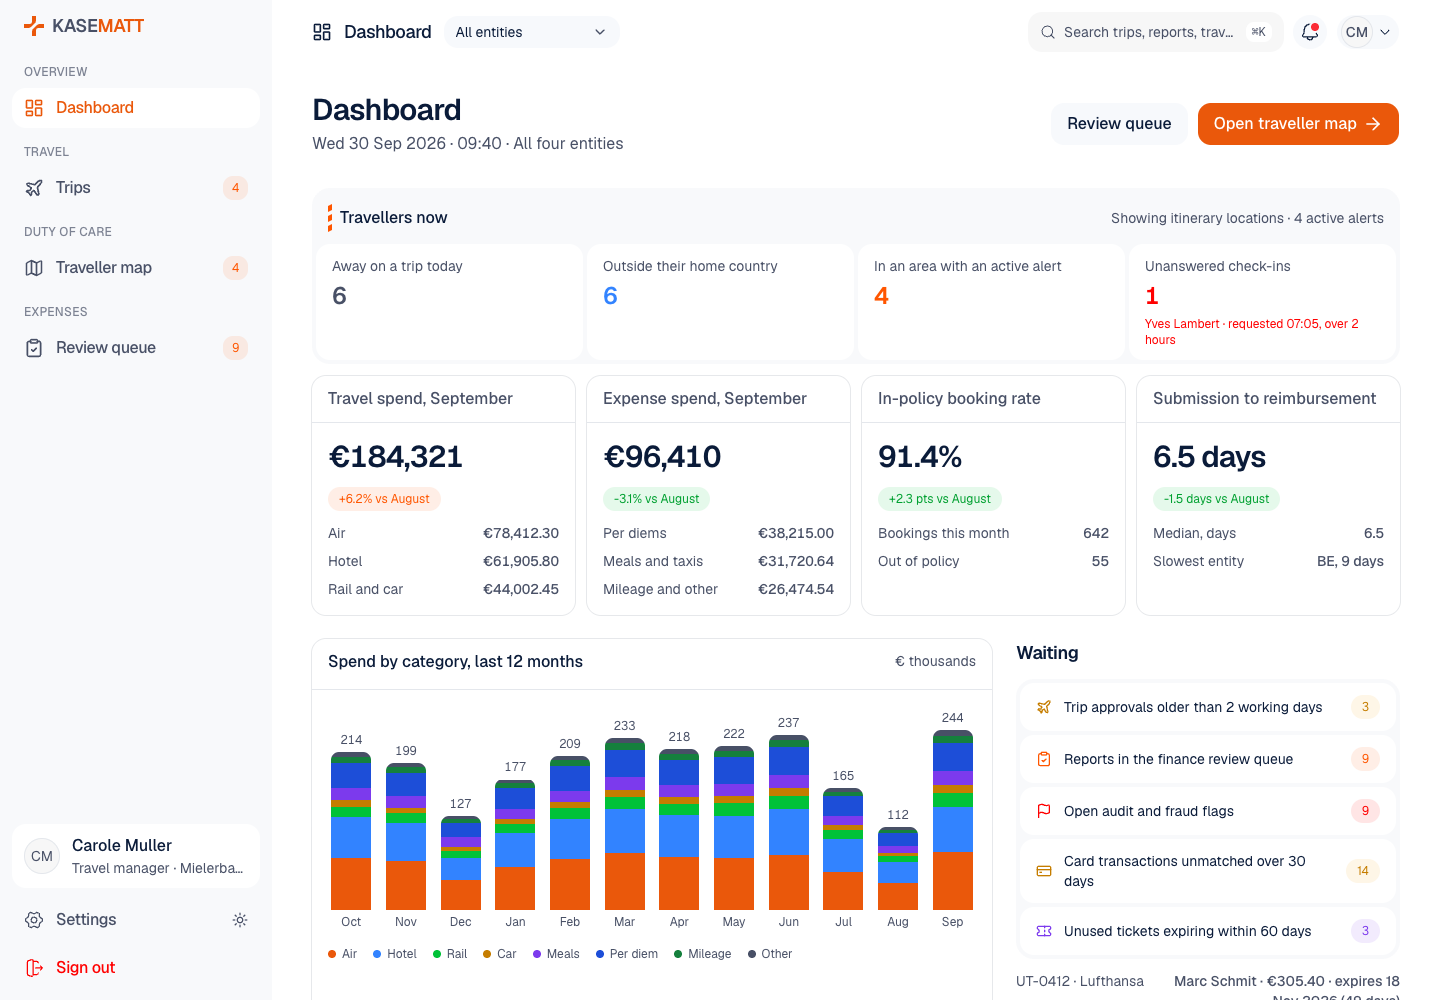Click the Outside their home country card

point(720,302)
